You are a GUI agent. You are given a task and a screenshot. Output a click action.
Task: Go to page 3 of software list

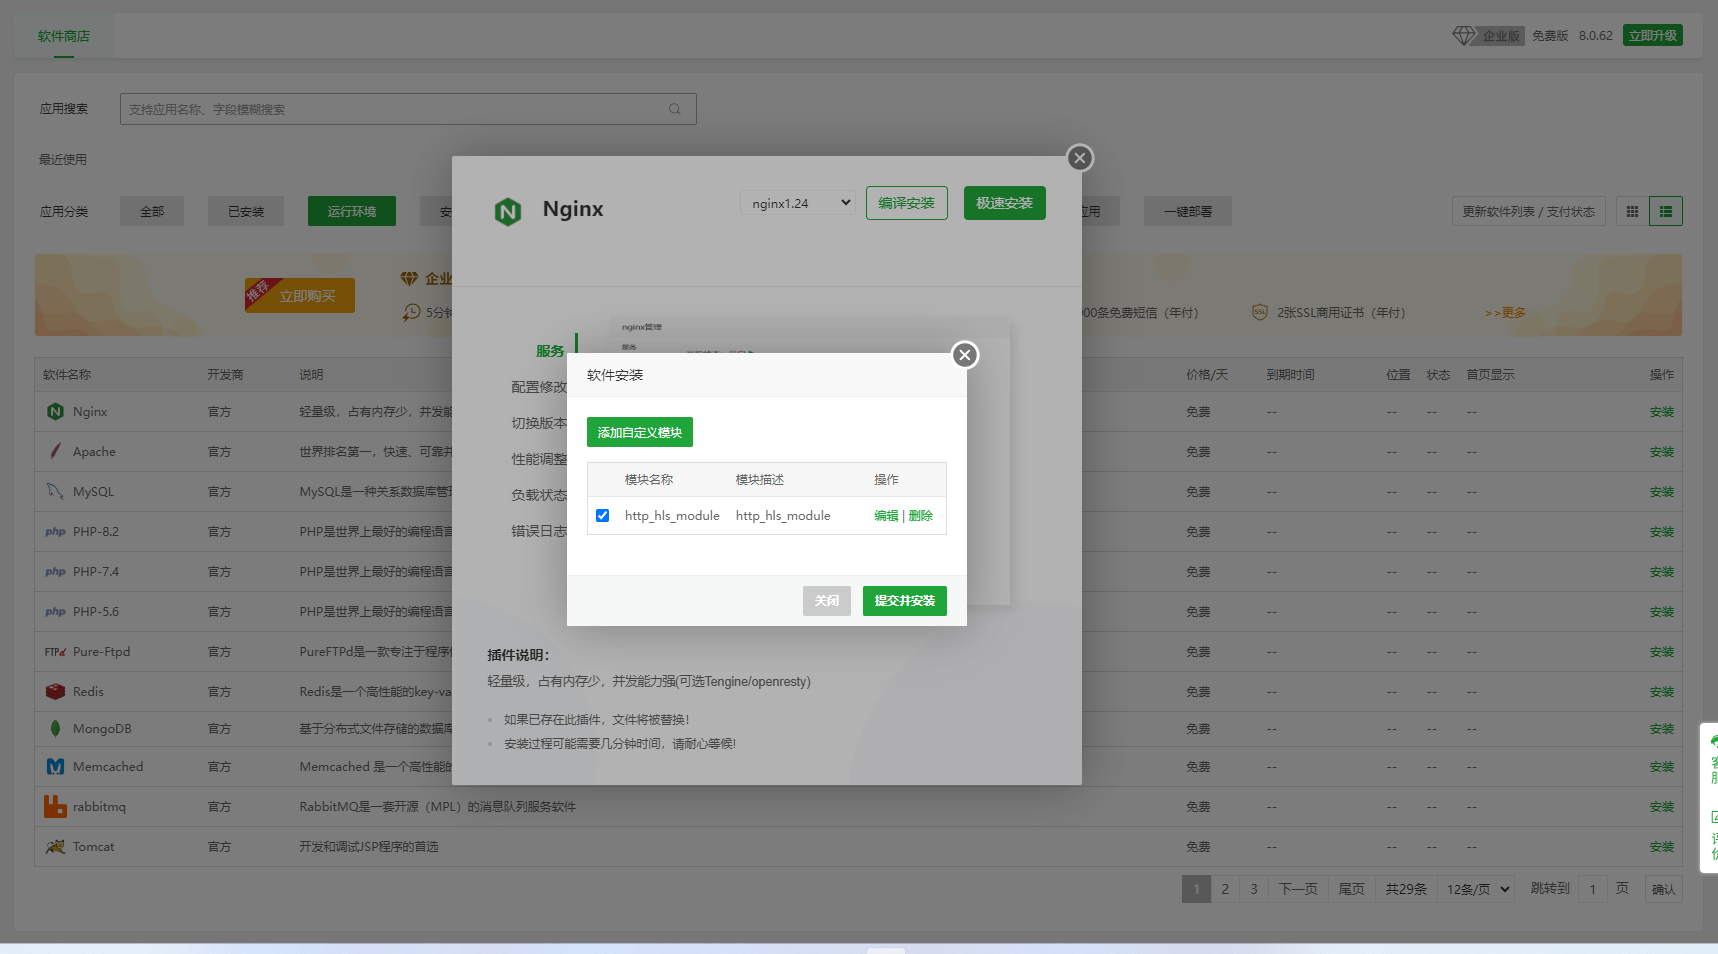click(1254, 889)
